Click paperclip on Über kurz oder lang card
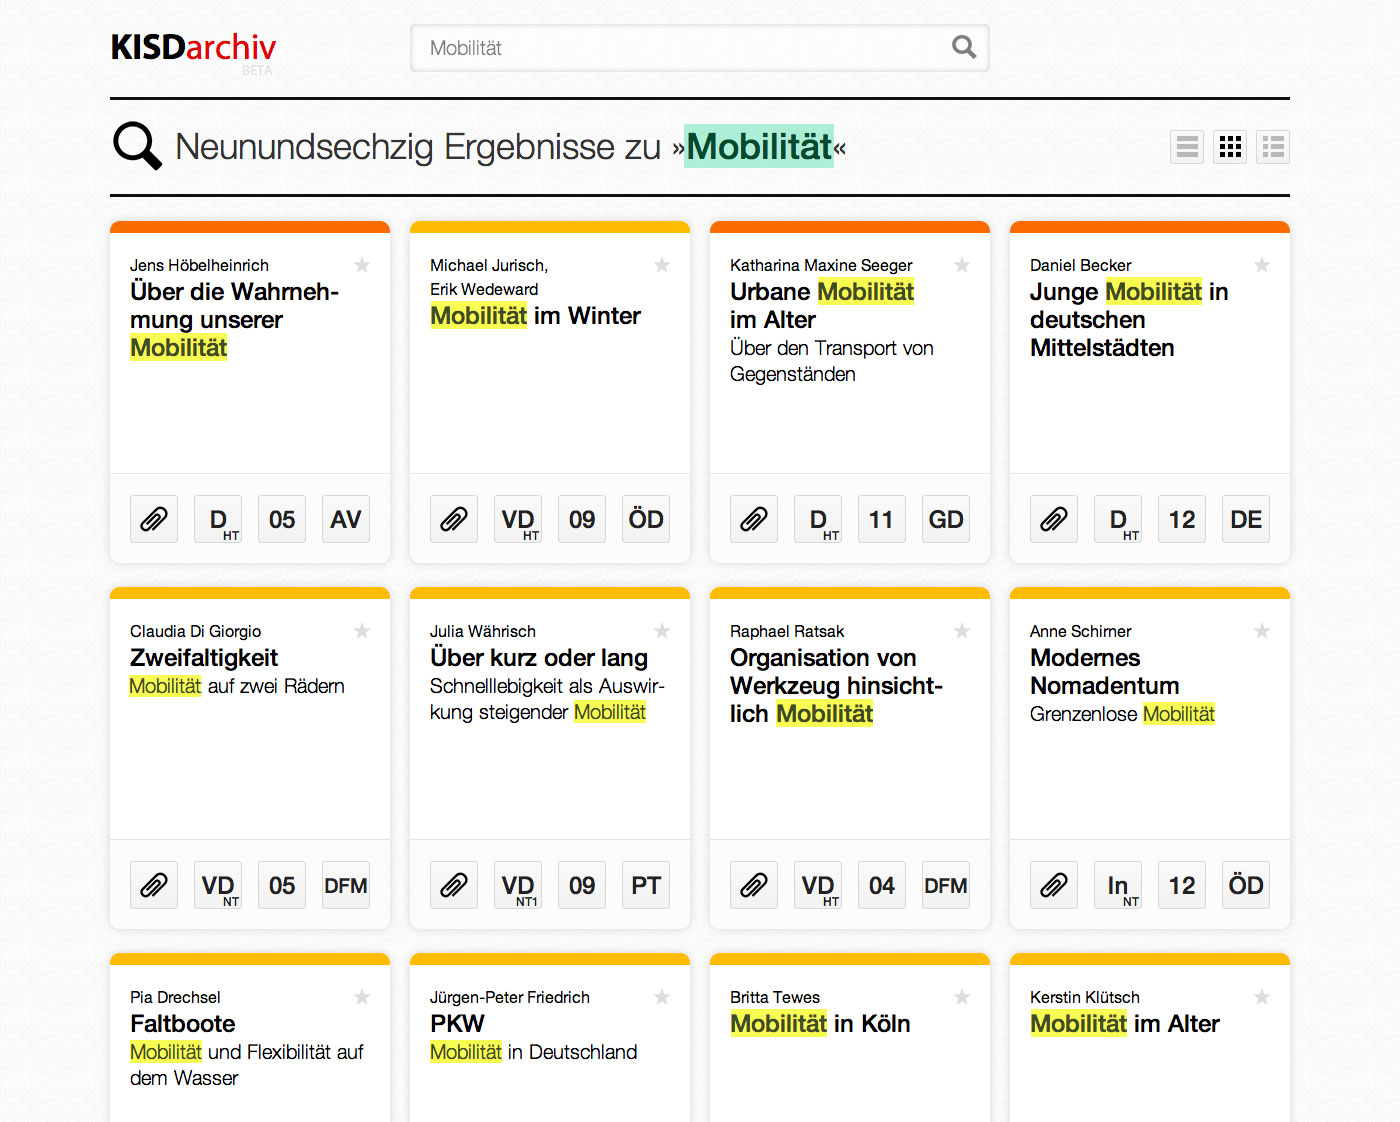Image resolution: width=1400 pixels, height=1122 pixels. click(x=454, y=885)
